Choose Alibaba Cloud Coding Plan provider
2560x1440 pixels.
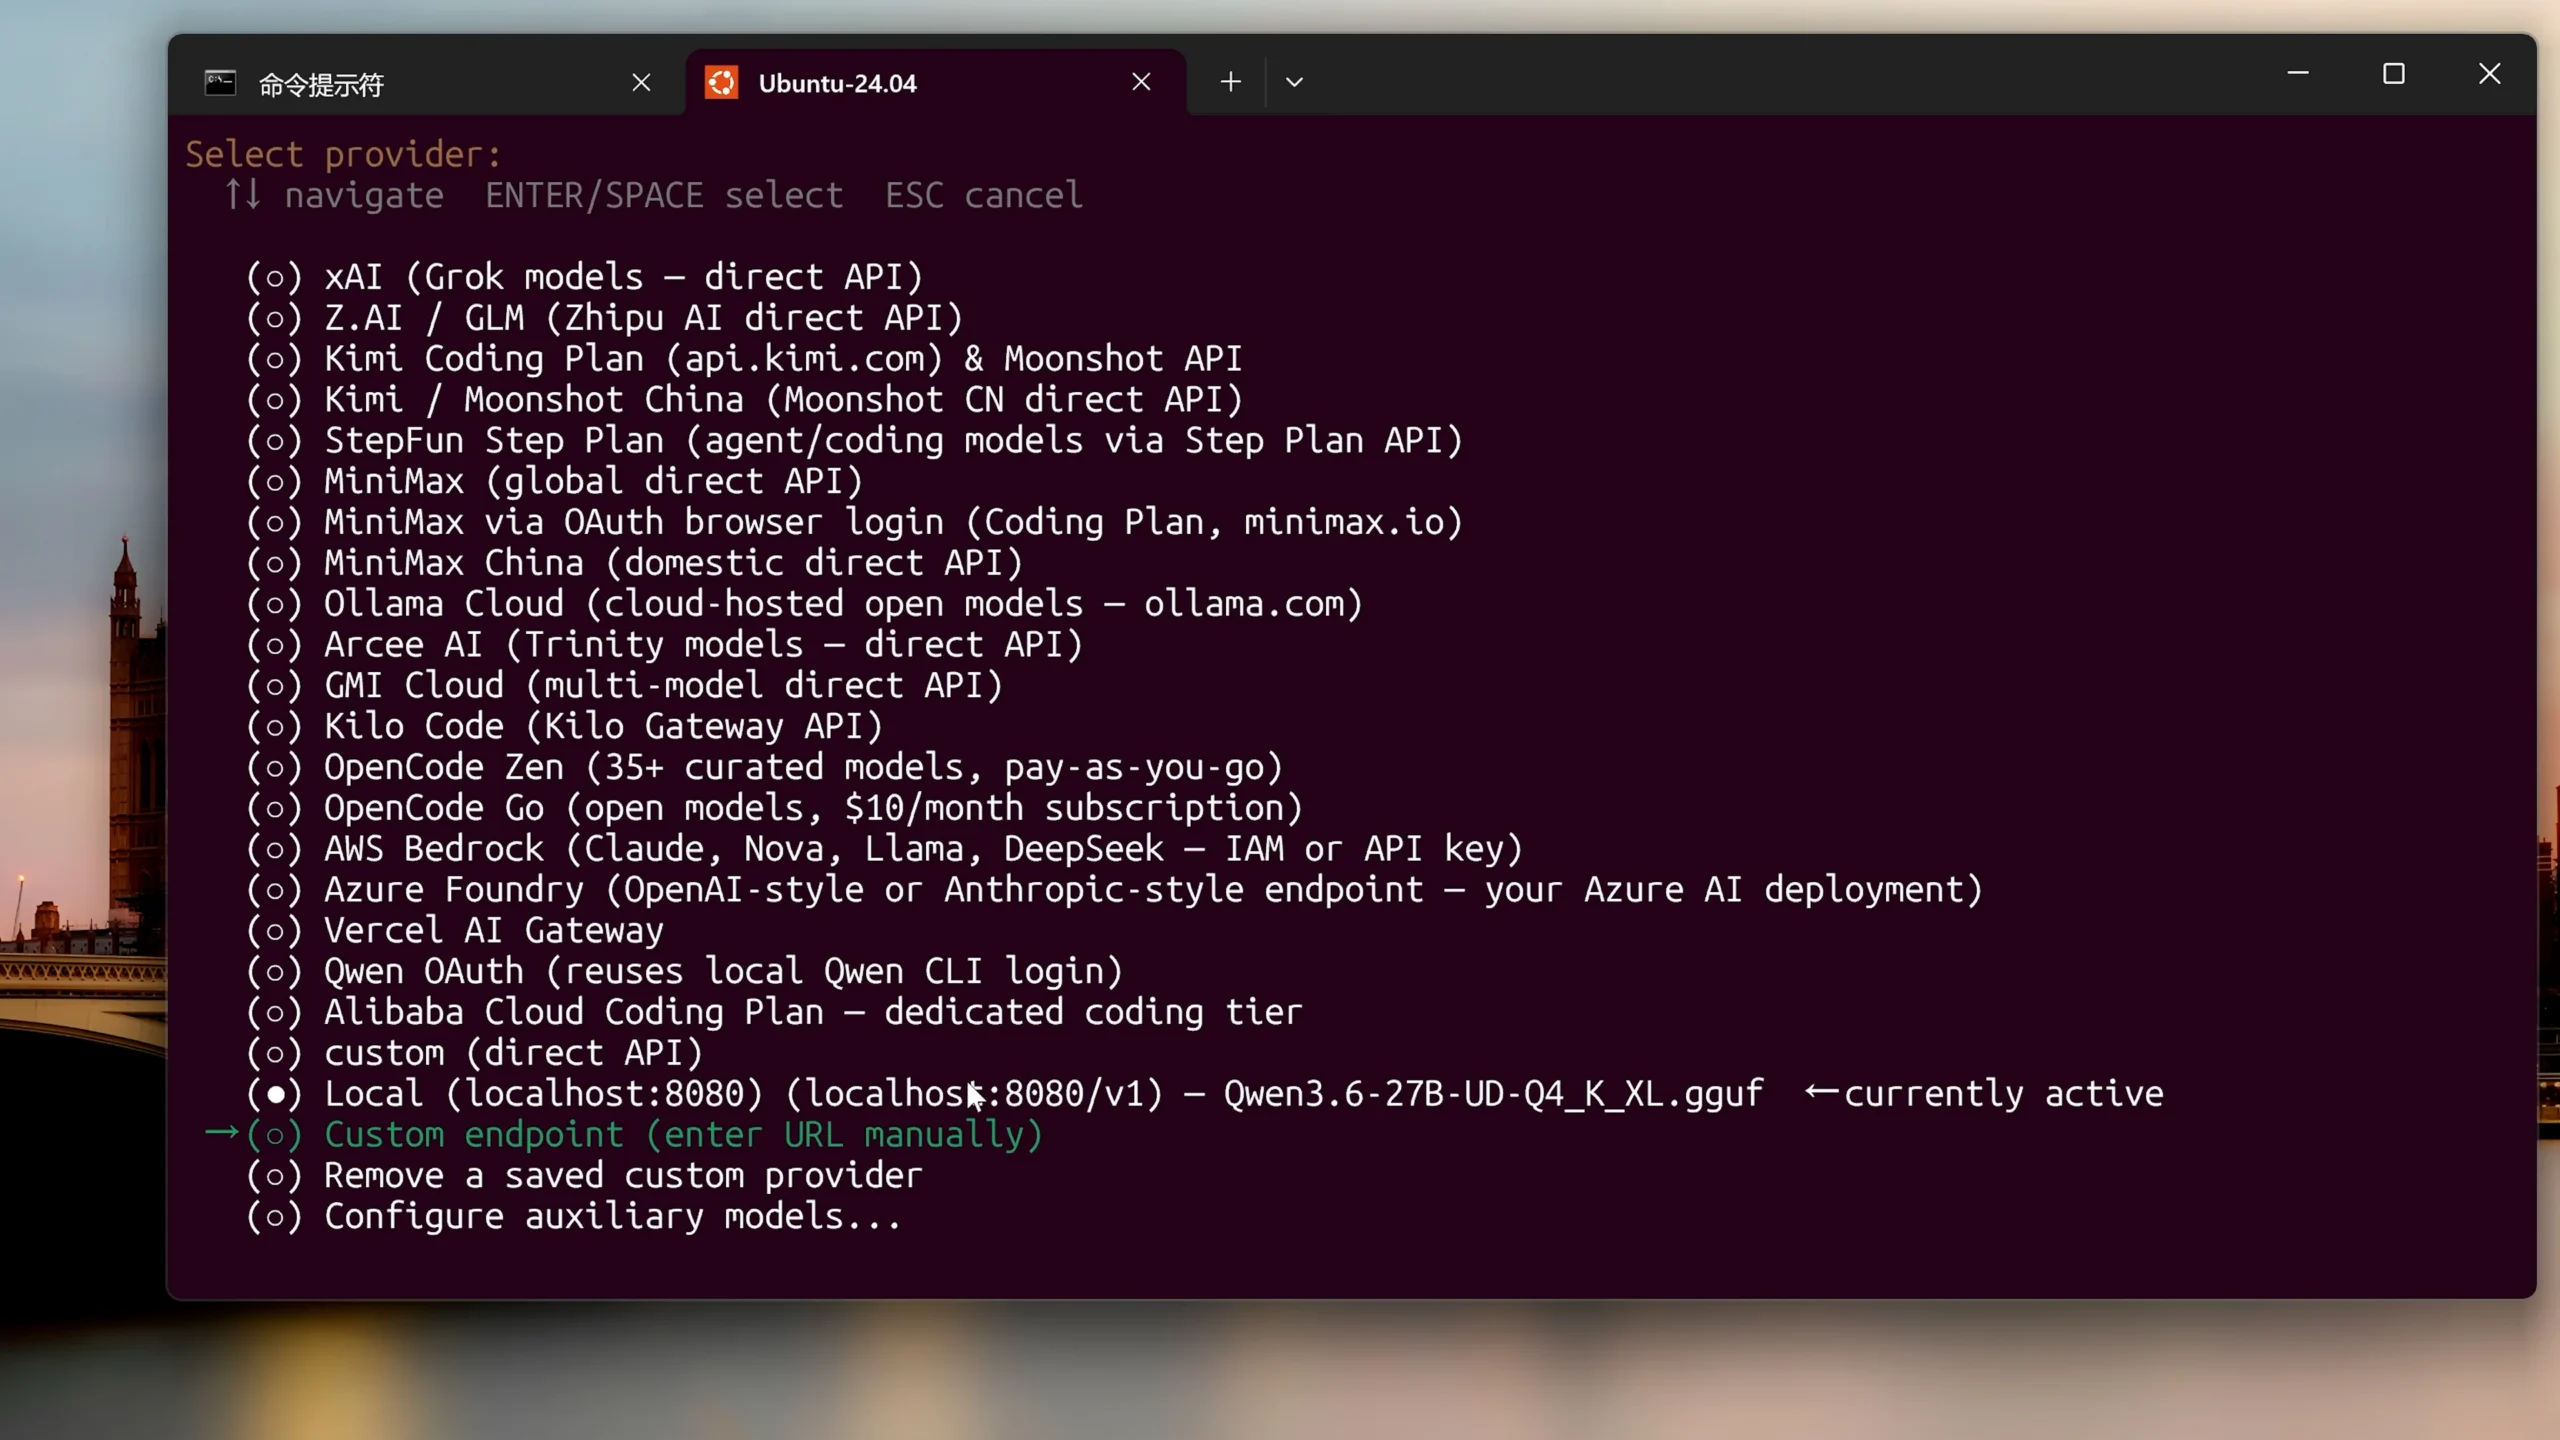(774, 1013)
